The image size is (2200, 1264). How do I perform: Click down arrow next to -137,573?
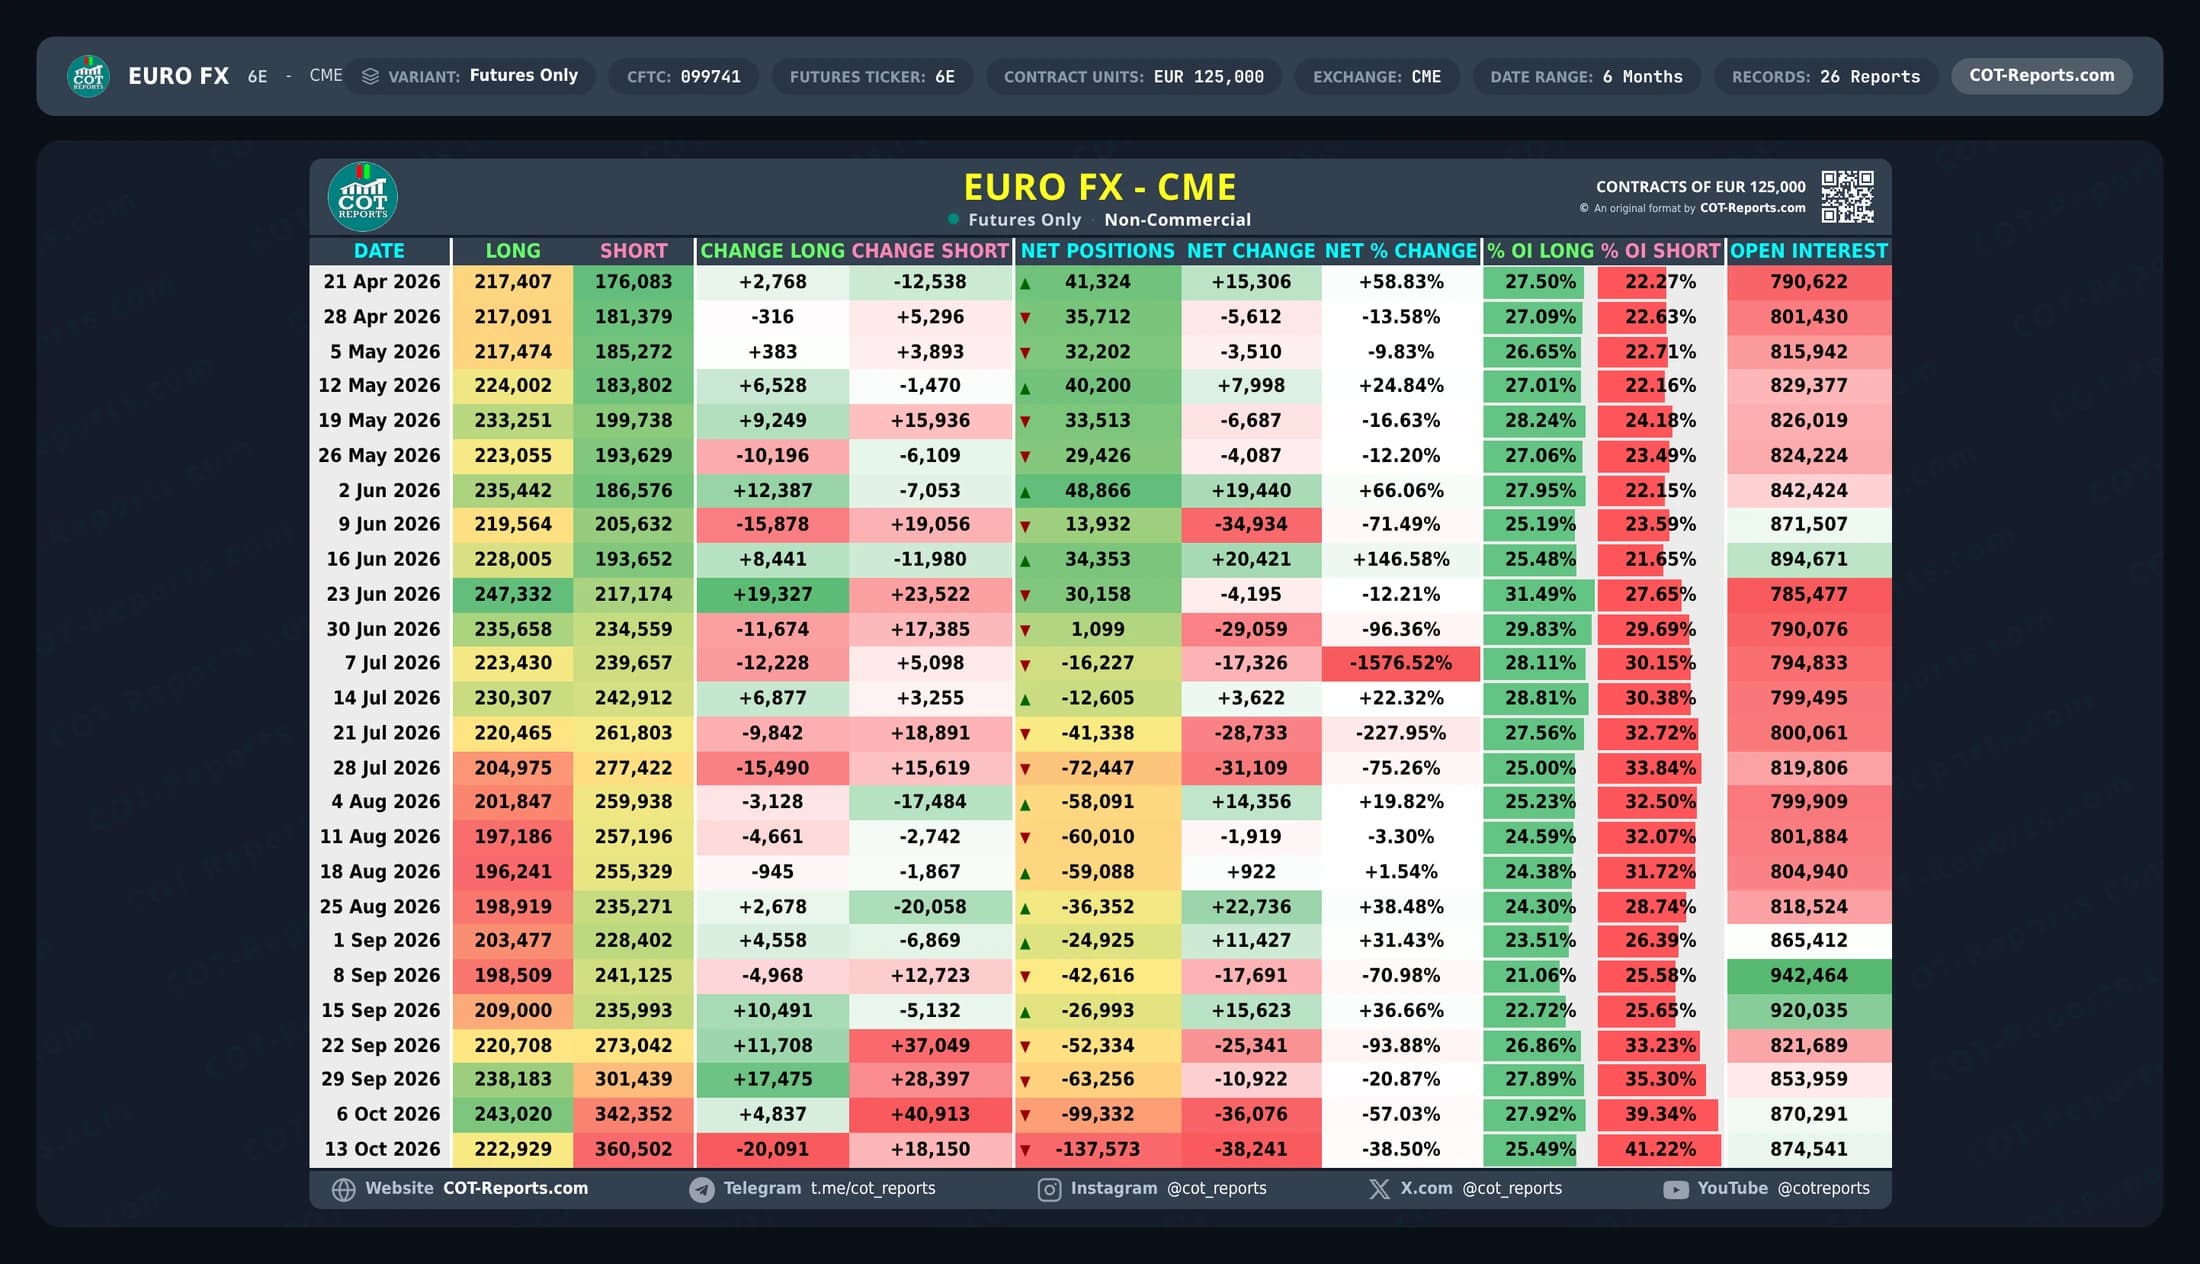(1025, 1151)
